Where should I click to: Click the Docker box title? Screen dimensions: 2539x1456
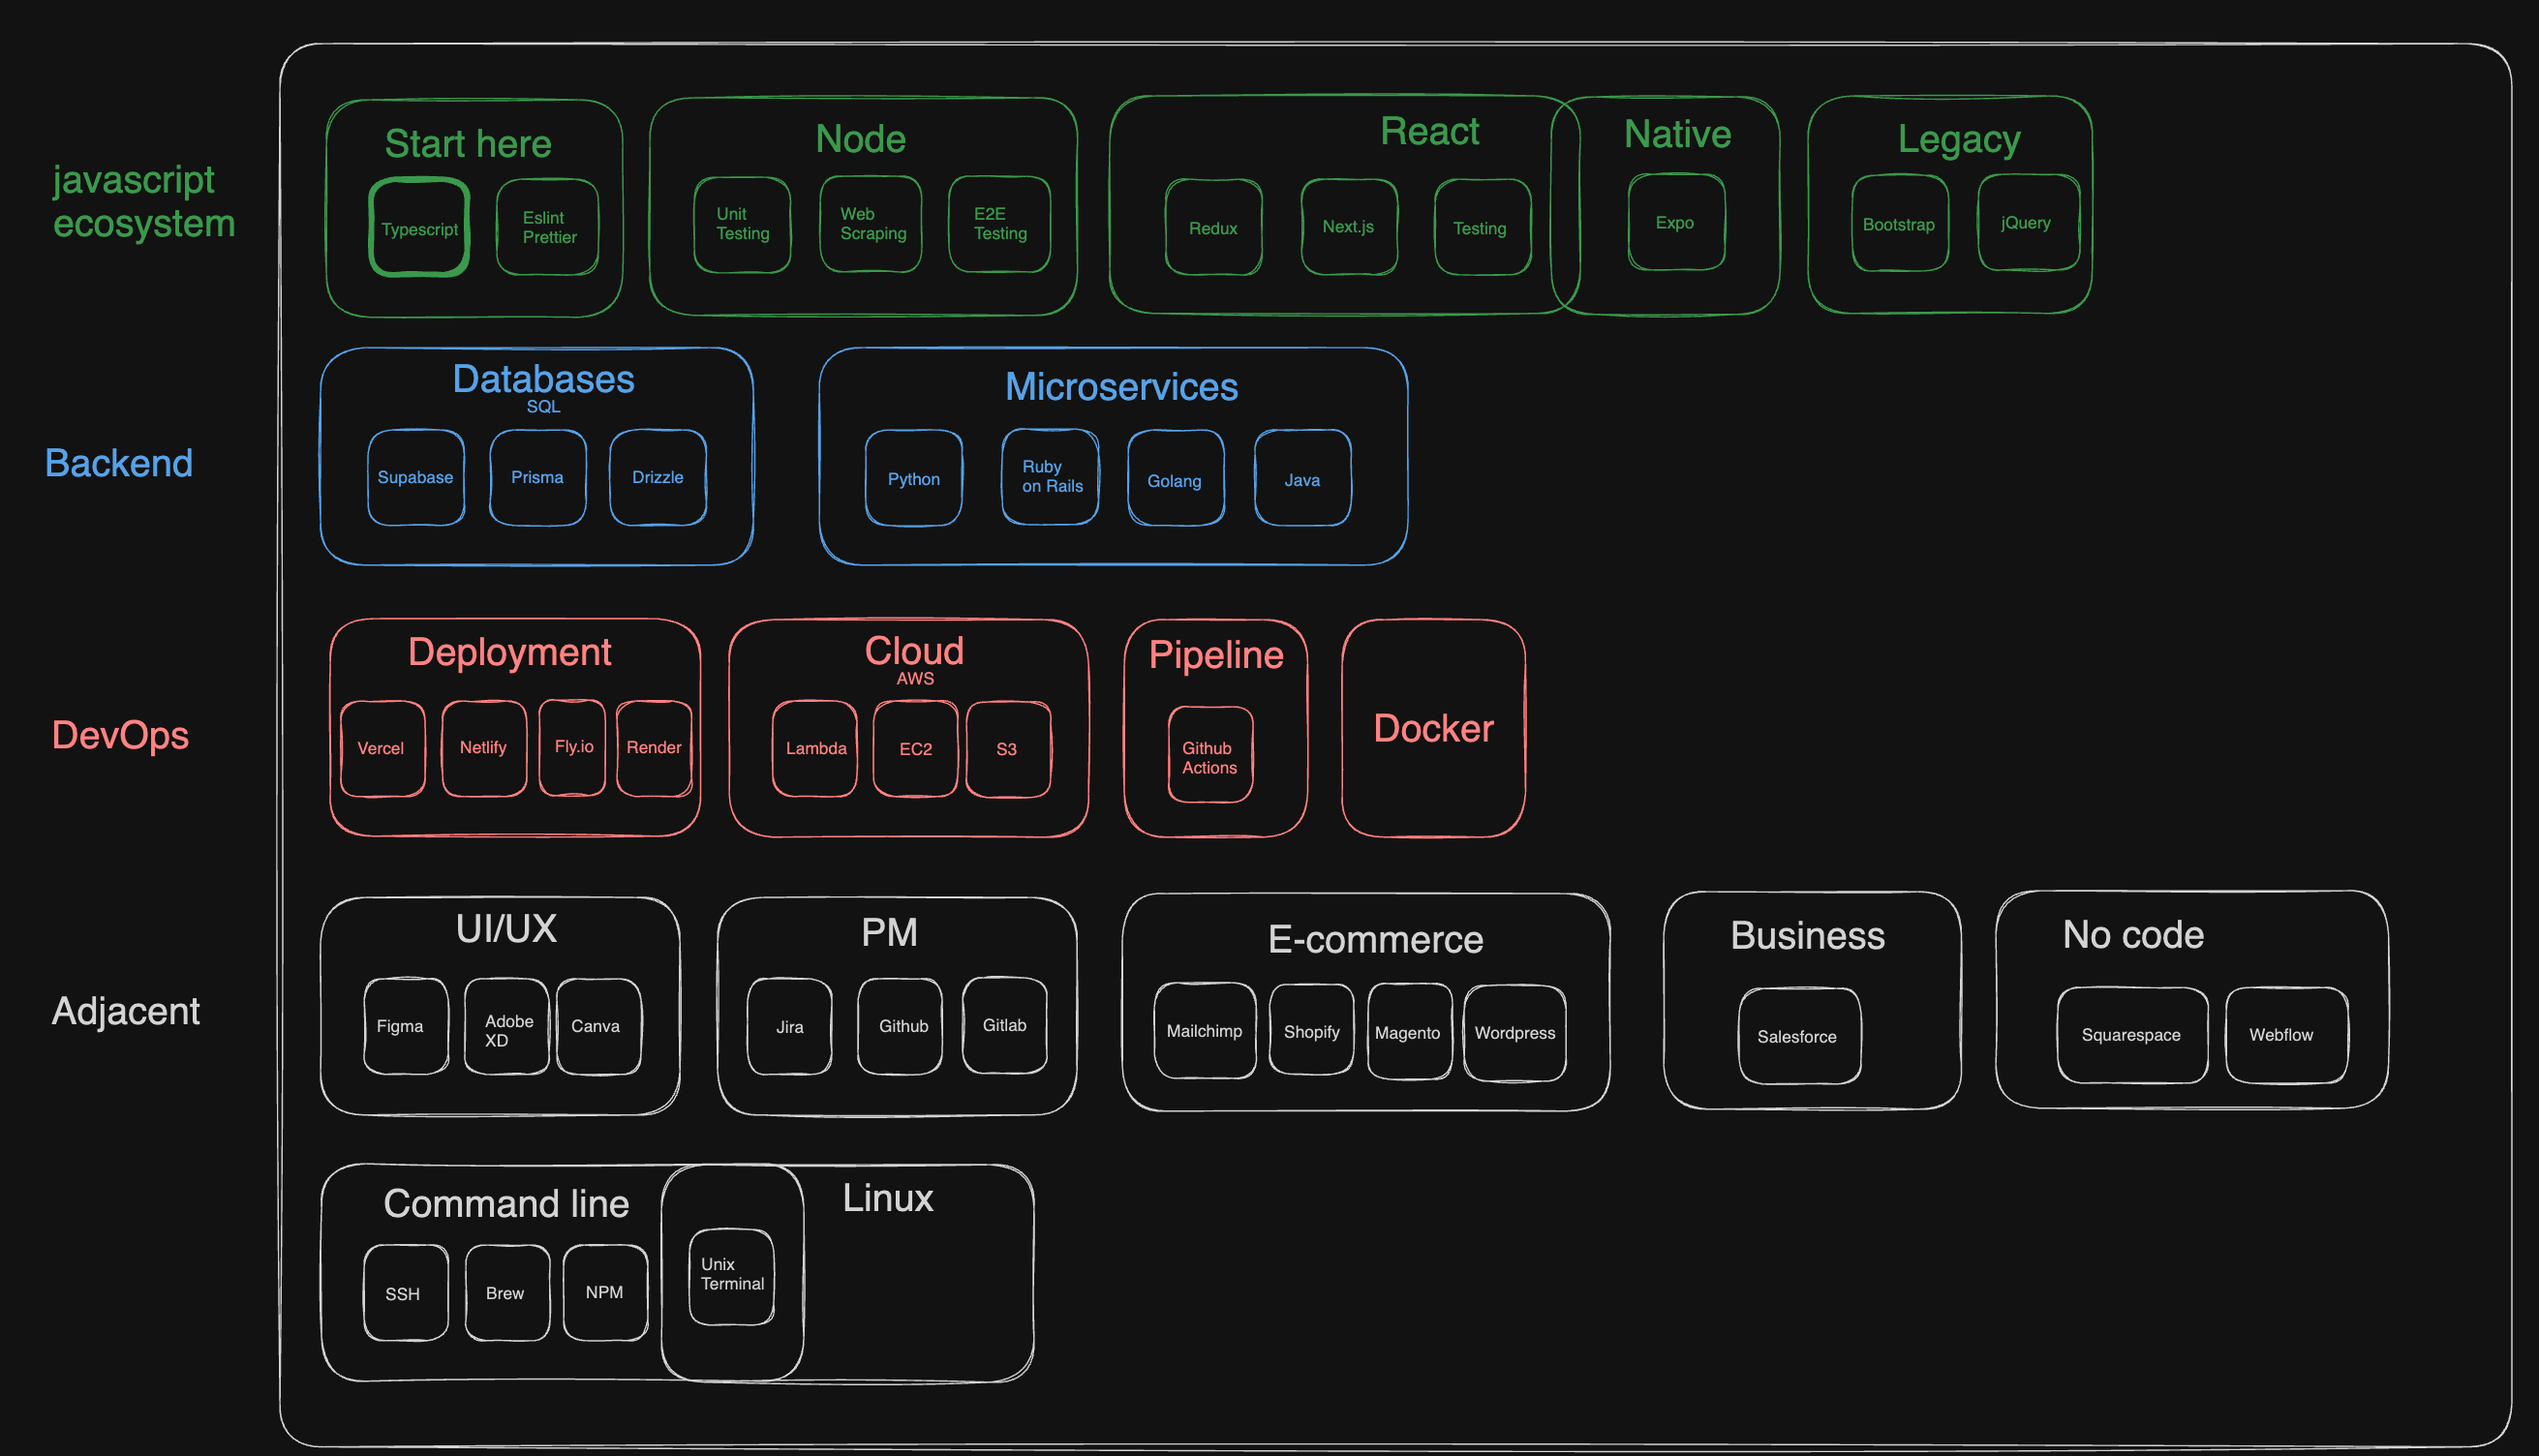(1433, 729)
